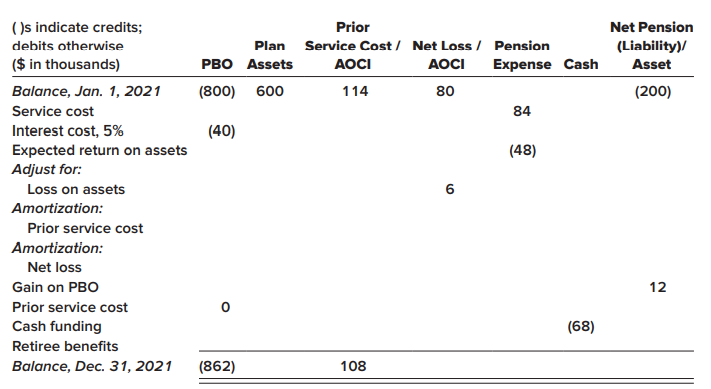Viewport: 711px width, 389px height.
Task: Select the Cash column header
Action: point(581,64)
